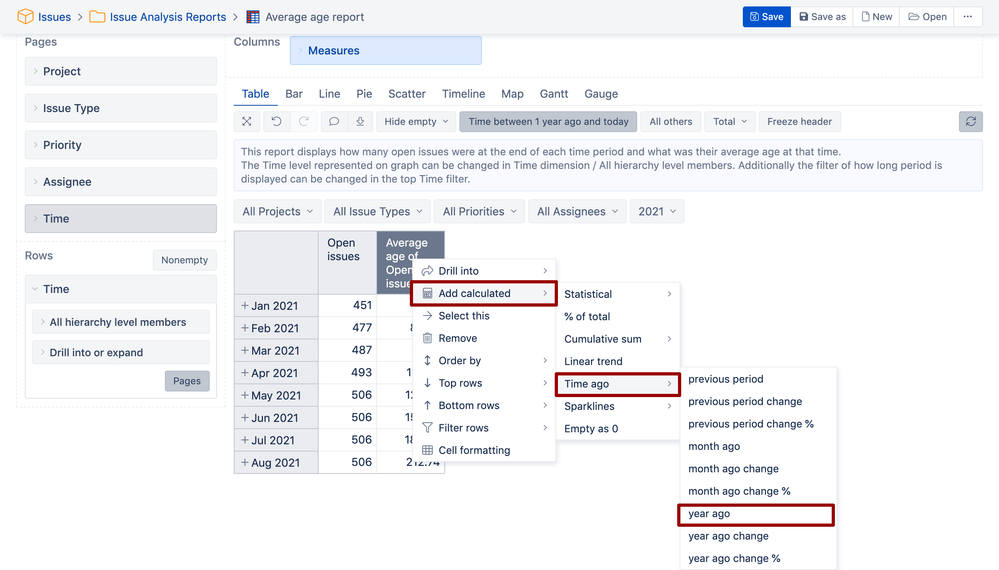Open the All Issue Types filter dropdown

click(x=378, y=211)
